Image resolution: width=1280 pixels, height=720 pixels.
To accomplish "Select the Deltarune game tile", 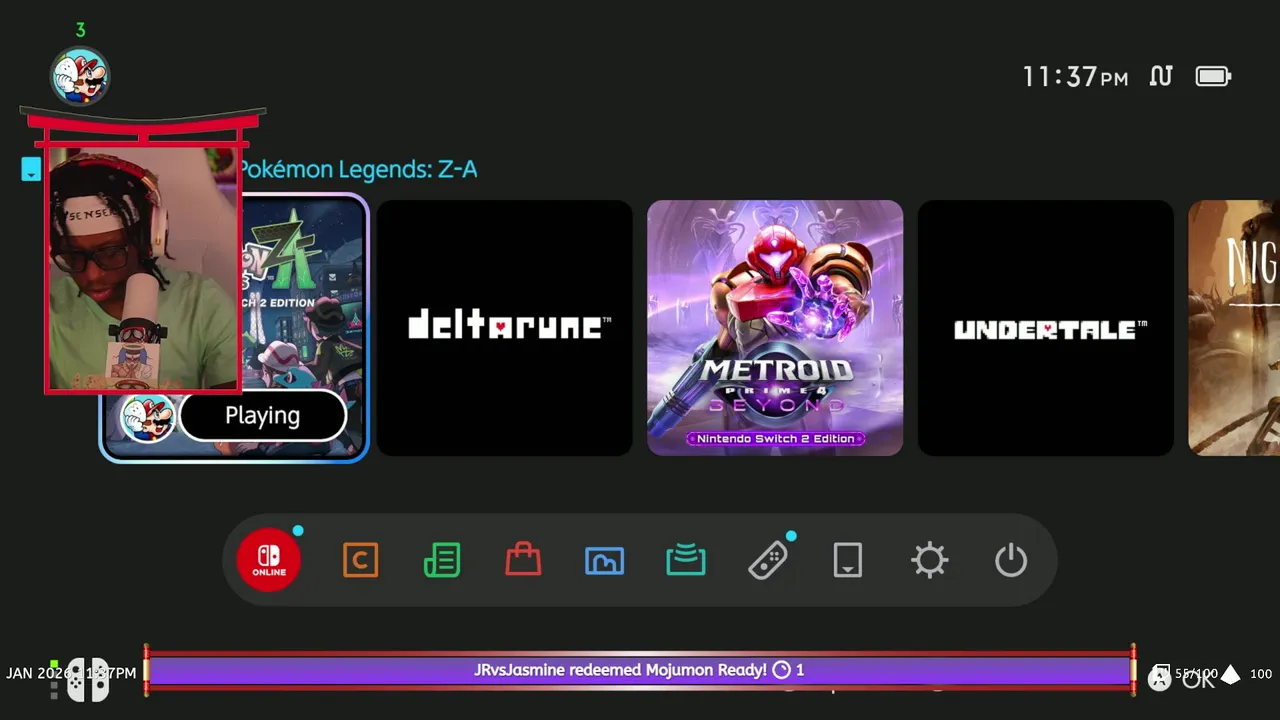I will pos(504,327).
